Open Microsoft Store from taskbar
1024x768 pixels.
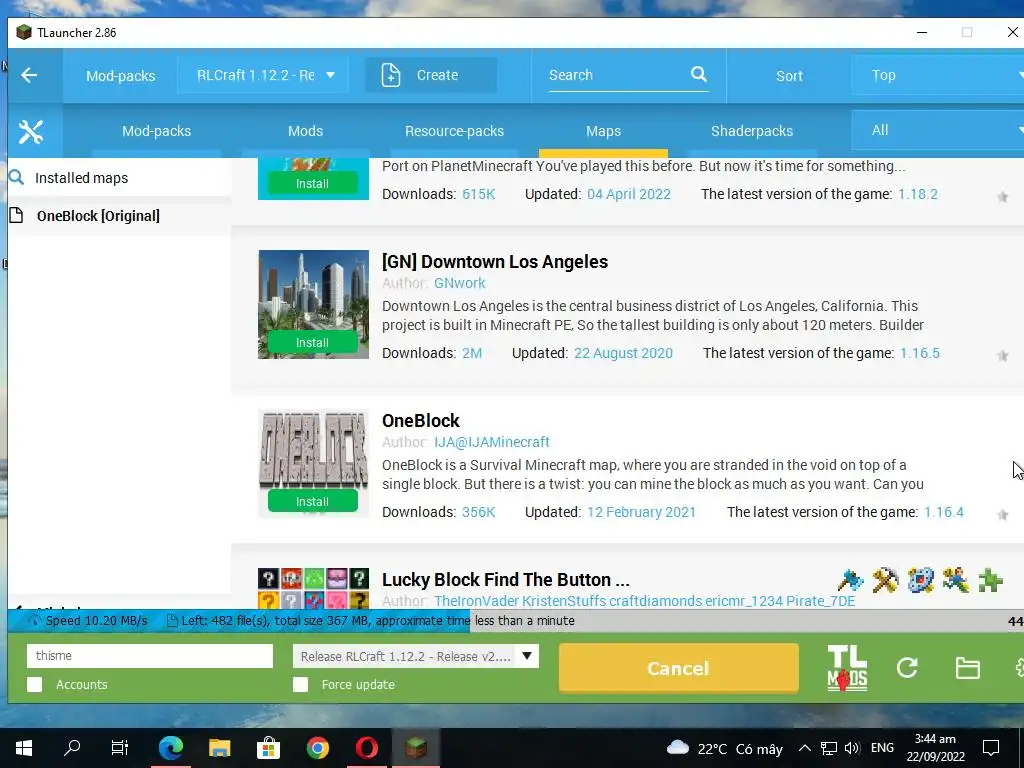[x=268, y=748]
